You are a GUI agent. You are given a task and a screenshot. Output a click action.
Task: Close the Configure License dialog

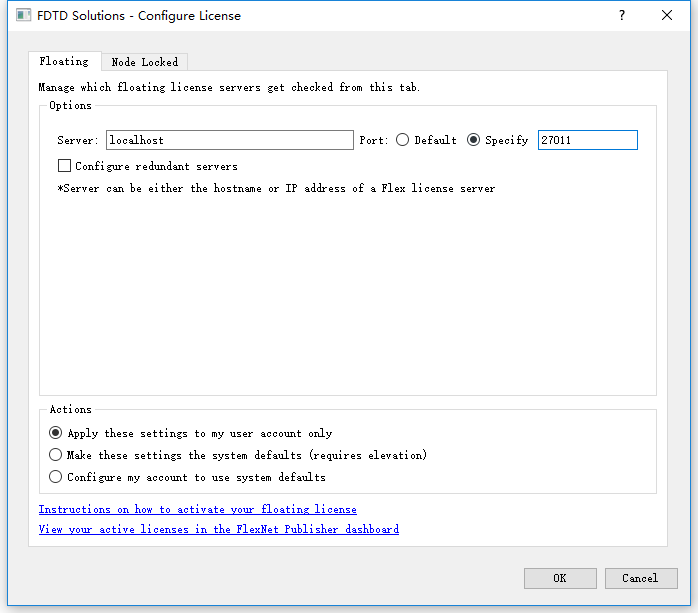pyautogui.click(x=667, y=16)
